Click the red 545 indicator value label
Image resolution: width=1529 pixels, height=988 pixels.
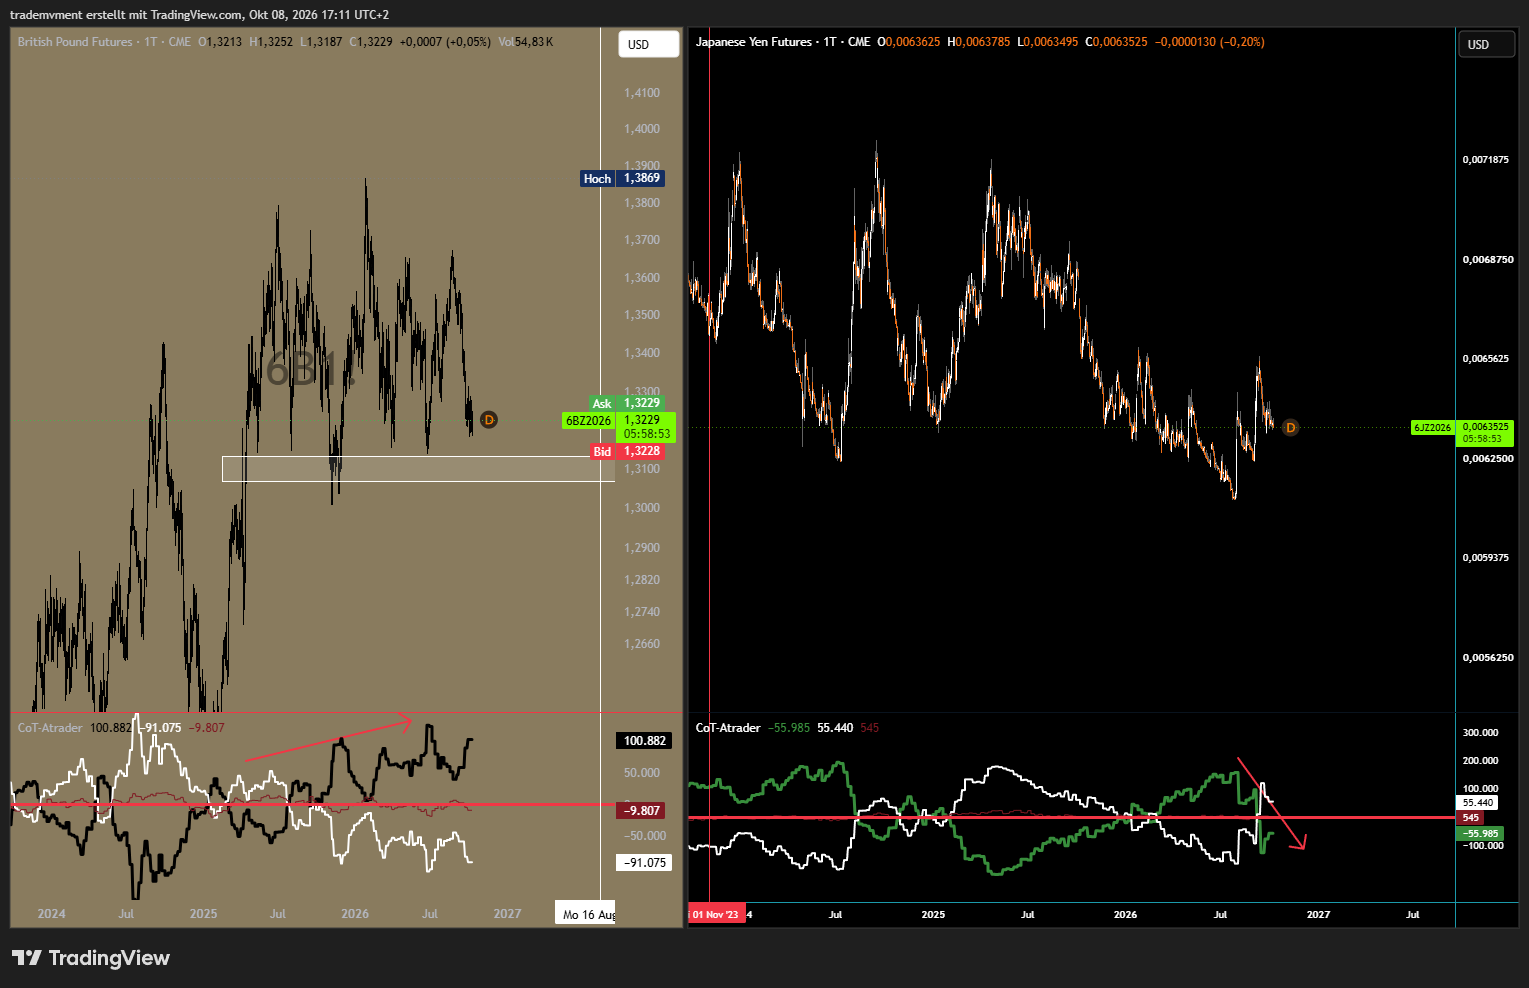(1470, 818)
